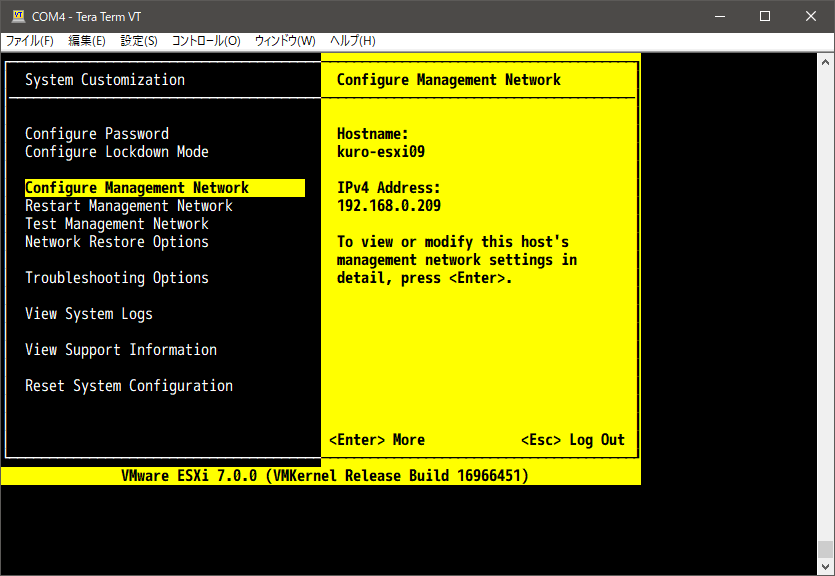Select Test Management Network
This screenshot has width=835, height=576.
[117, 224]
